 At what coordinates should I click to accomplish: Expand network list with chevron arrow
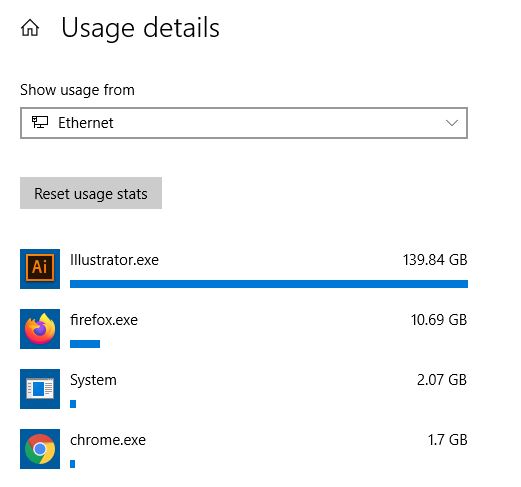tap(452, 123)
